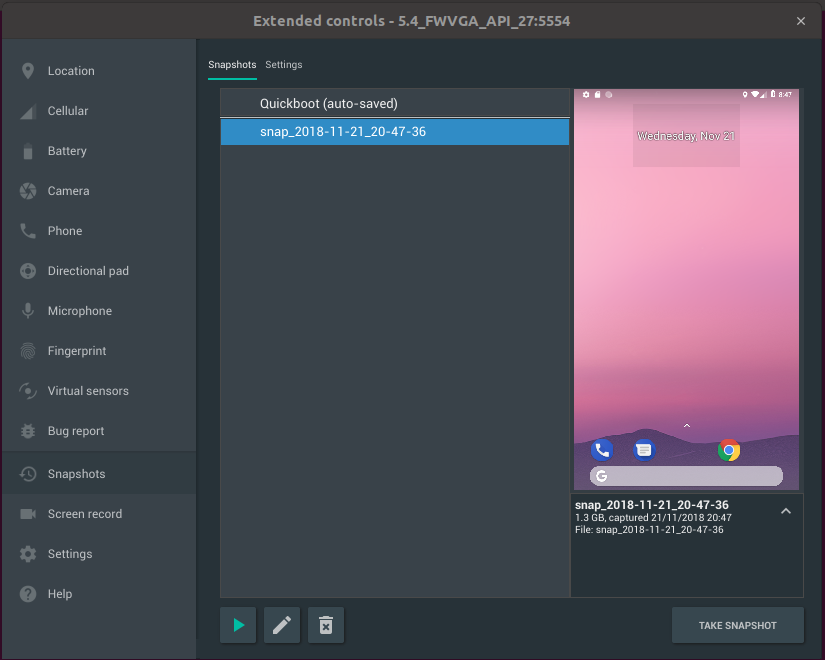The image size is (825, 660).
Task: Stay on the Snapshots tab
Action: coord(232,63)
